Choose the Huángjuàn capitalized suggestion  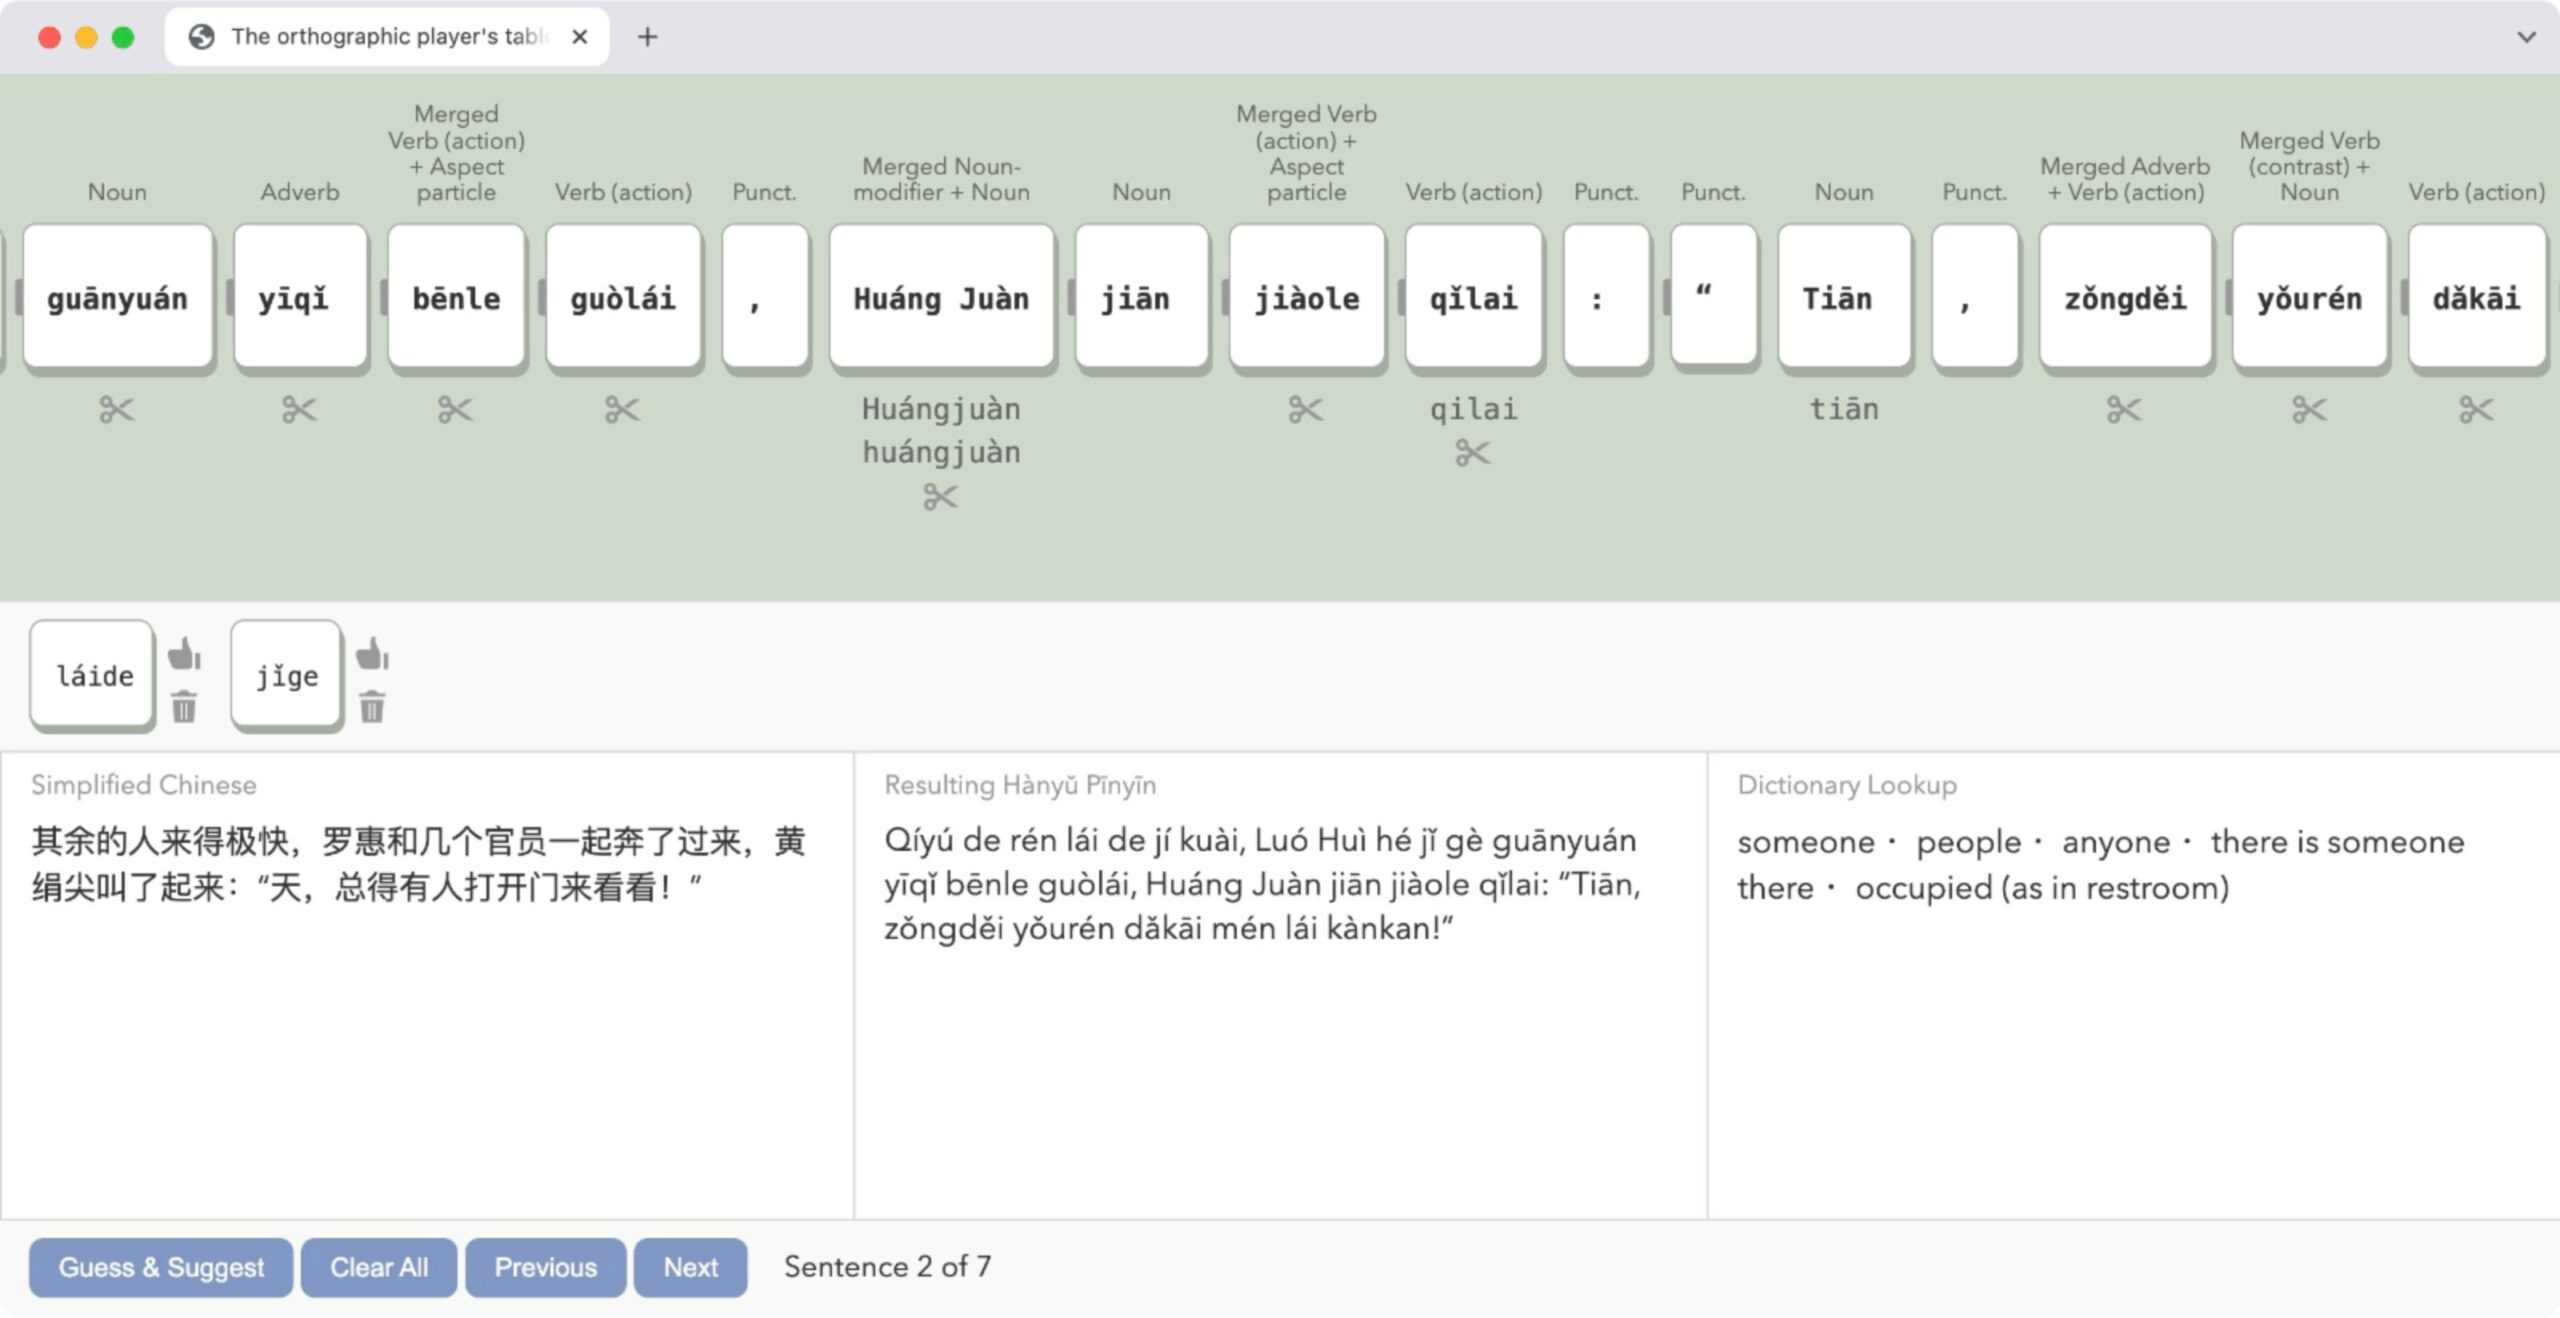tap(941, 409)
